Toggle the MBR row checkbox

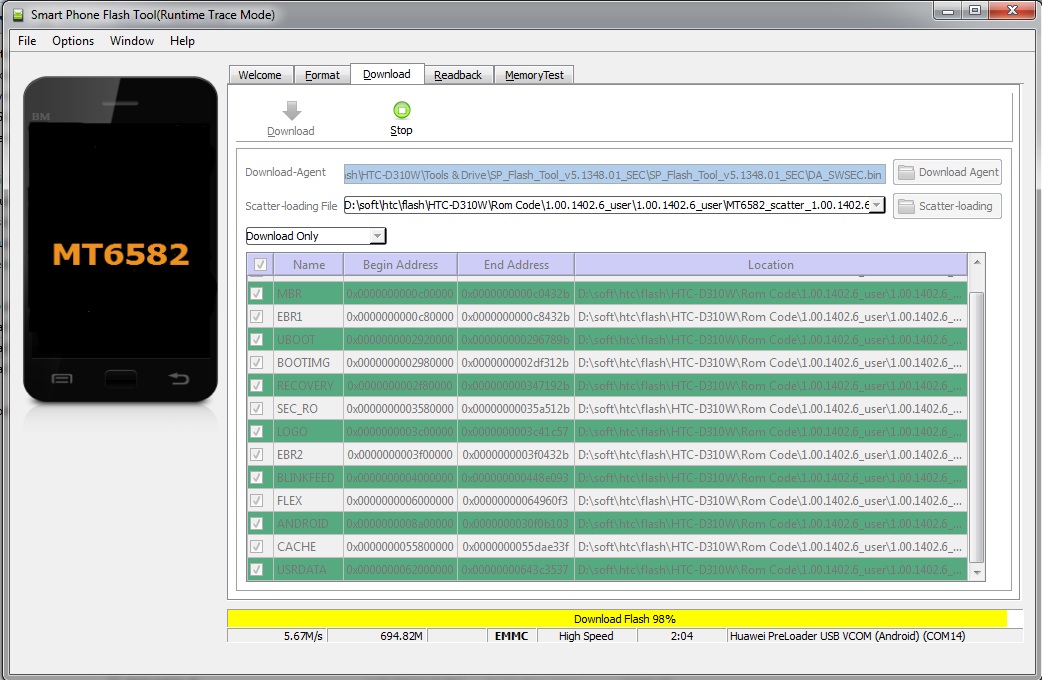pos(257,294)
